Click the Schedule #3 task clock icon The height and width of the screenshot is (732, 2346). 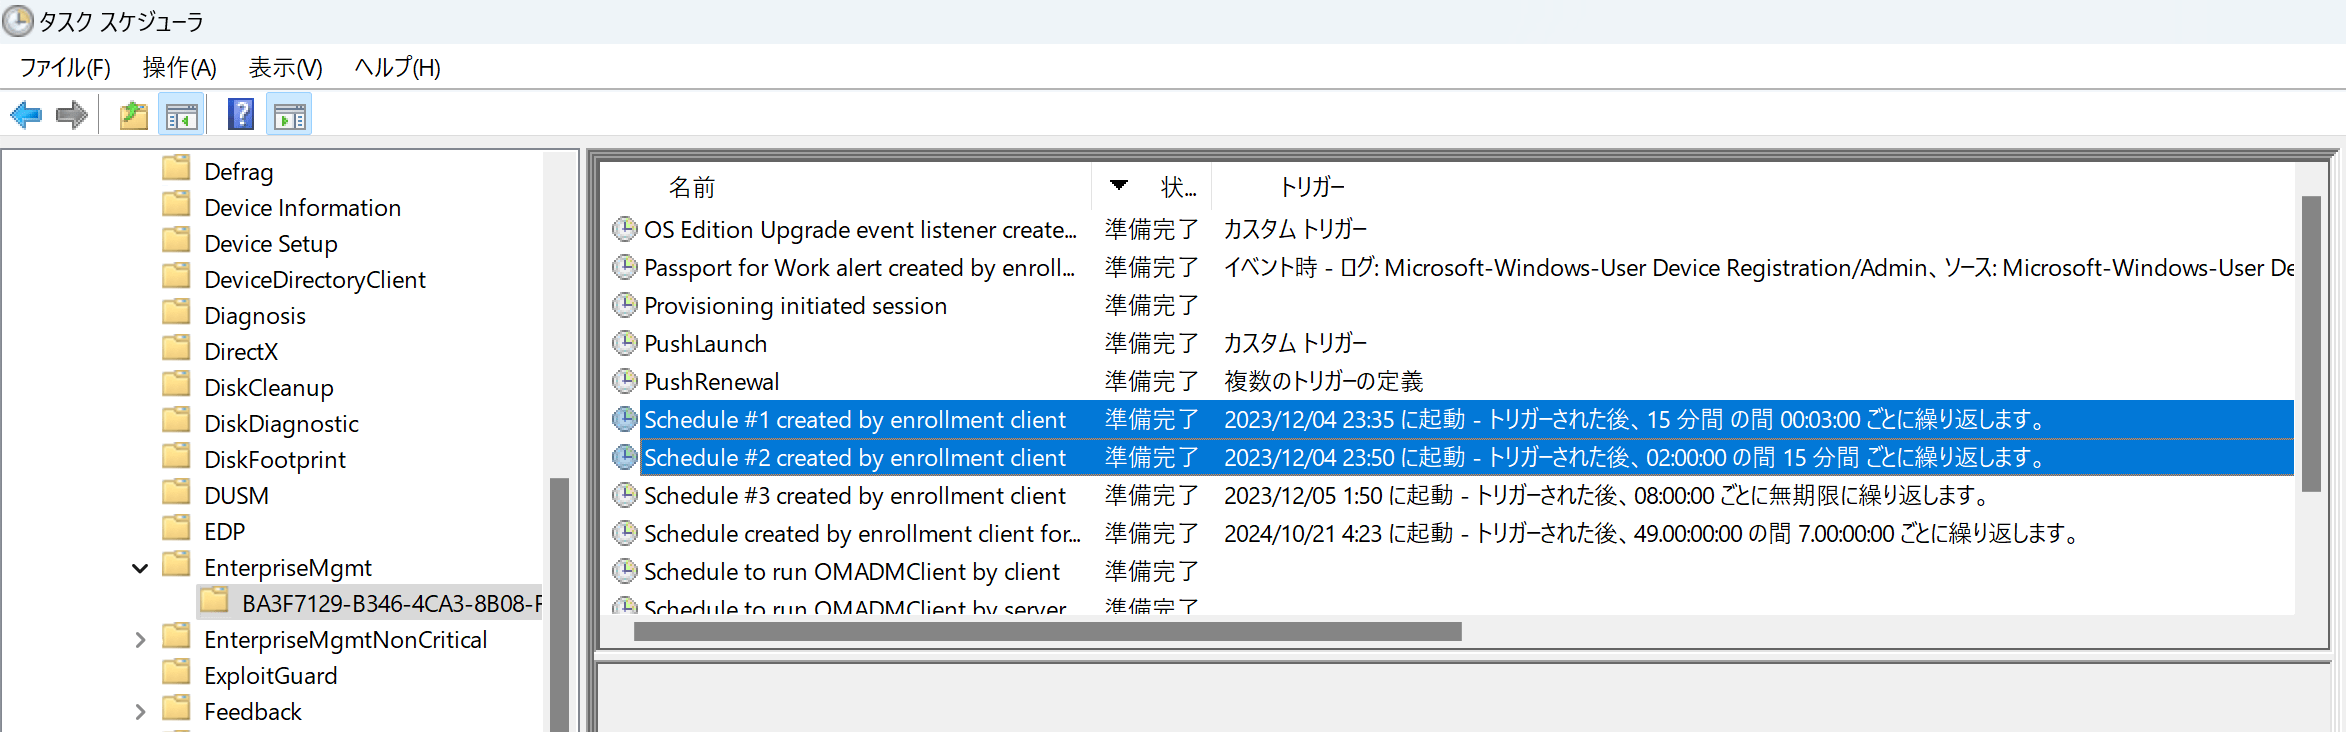[x=625, y=495]
